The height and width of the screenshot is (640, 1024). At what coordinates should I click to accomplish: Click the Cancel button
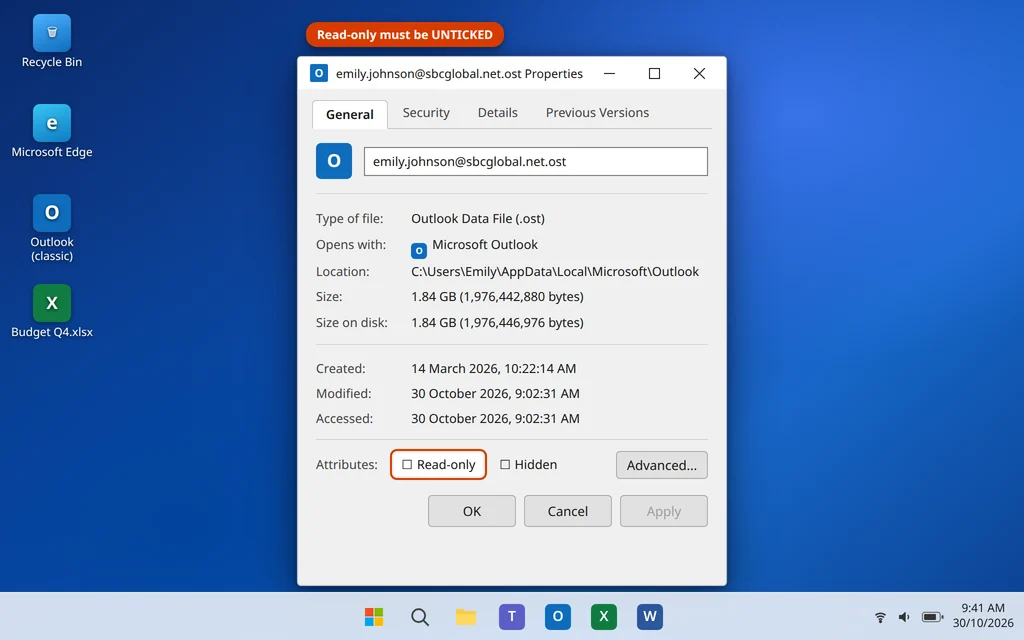[568, 511]
